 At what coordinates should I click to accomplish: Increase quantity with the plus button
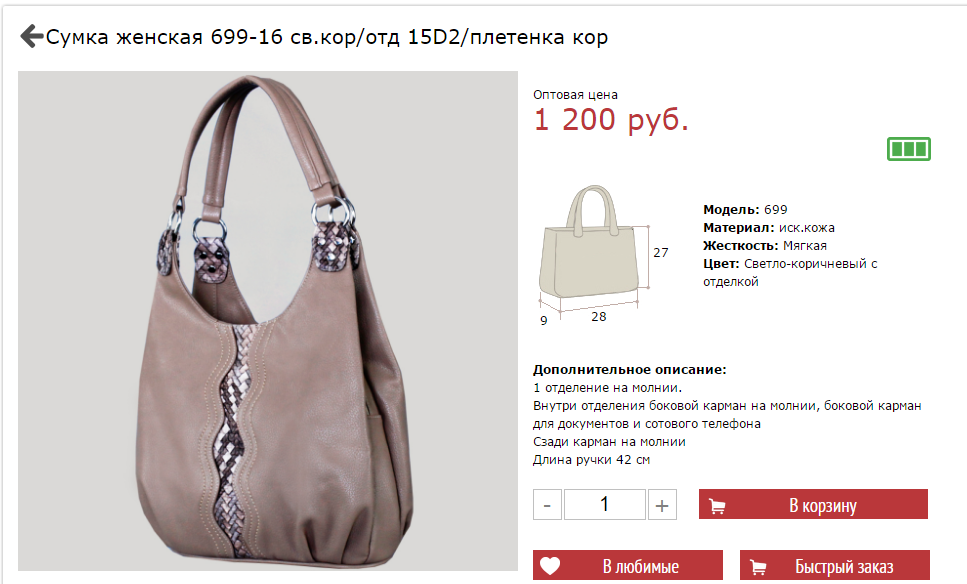(x=662, y=504)
